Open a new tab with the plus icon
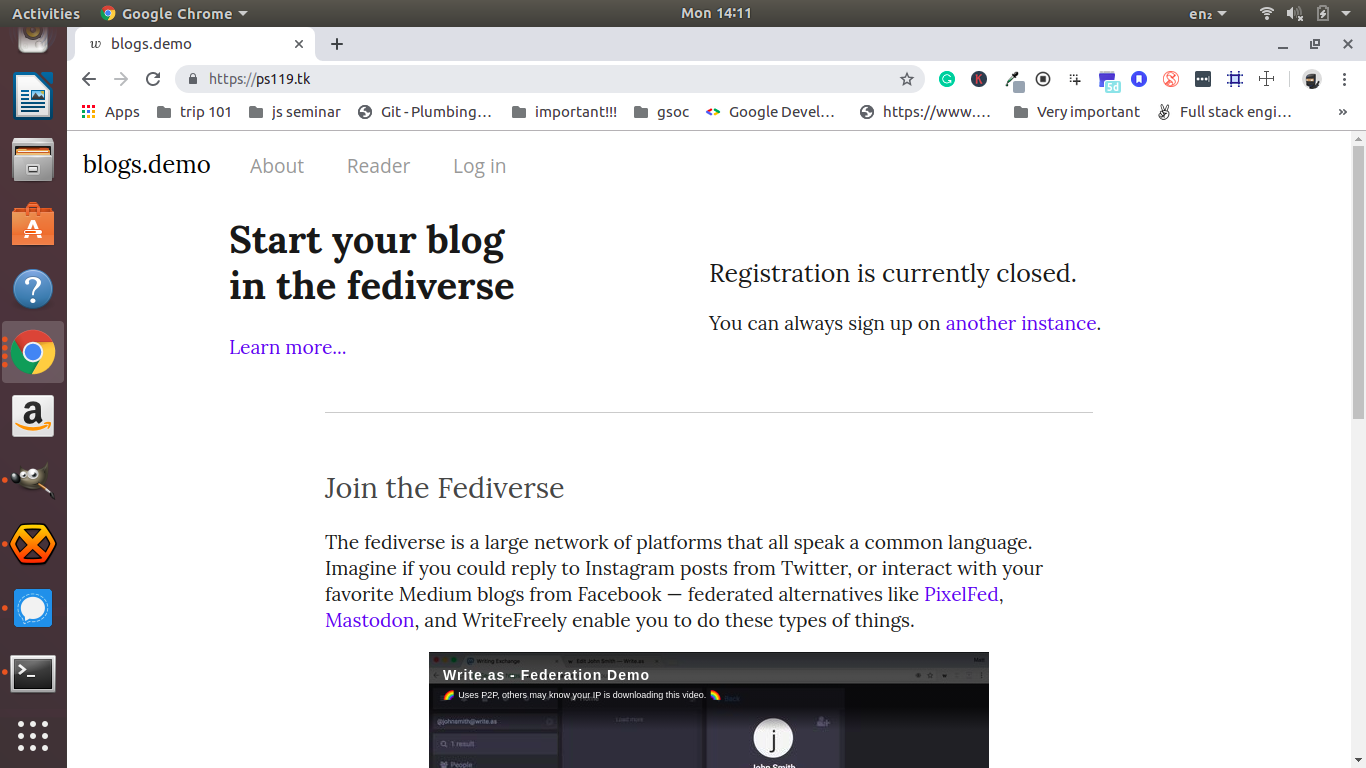Image resolution: width=1366 pixels, height=768 pixels. click(x=337, y=44)
